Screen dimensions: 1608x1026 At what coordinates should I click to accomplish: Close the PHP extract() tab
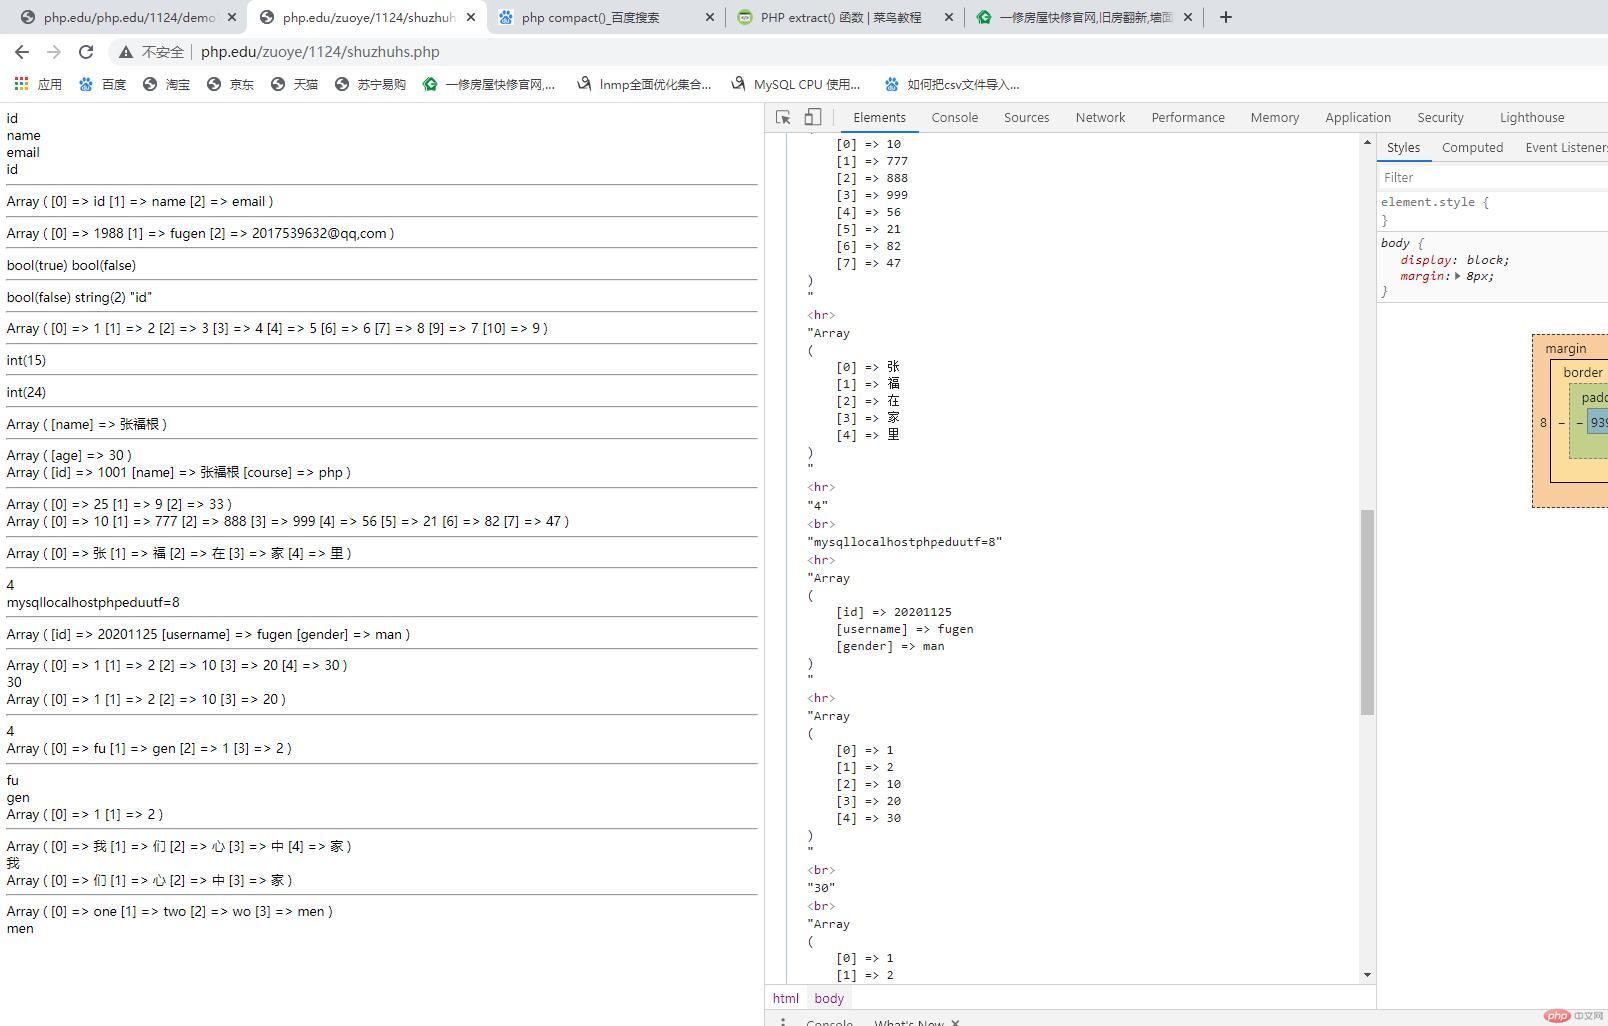[x=948, y=17]
